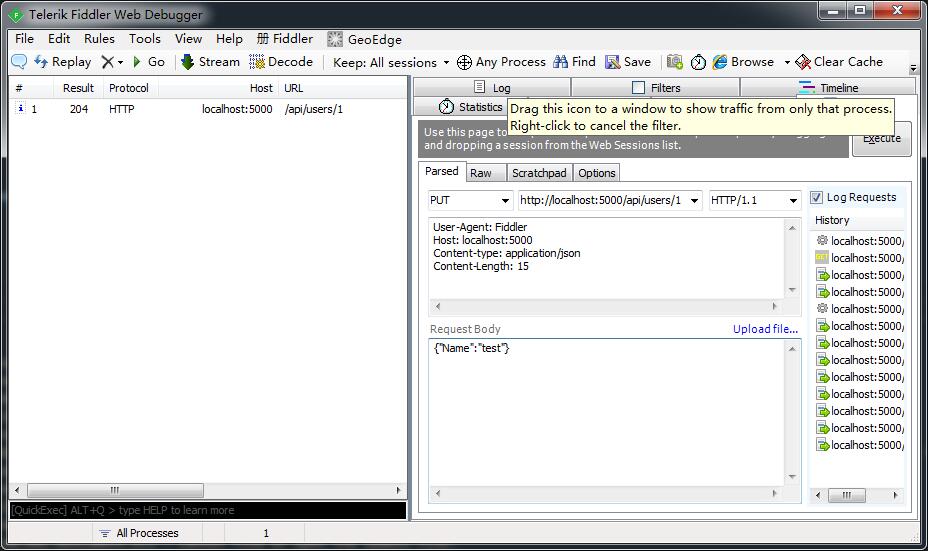
Task: Click request body scroll-down arrow
Action: (x=792, y=477)
